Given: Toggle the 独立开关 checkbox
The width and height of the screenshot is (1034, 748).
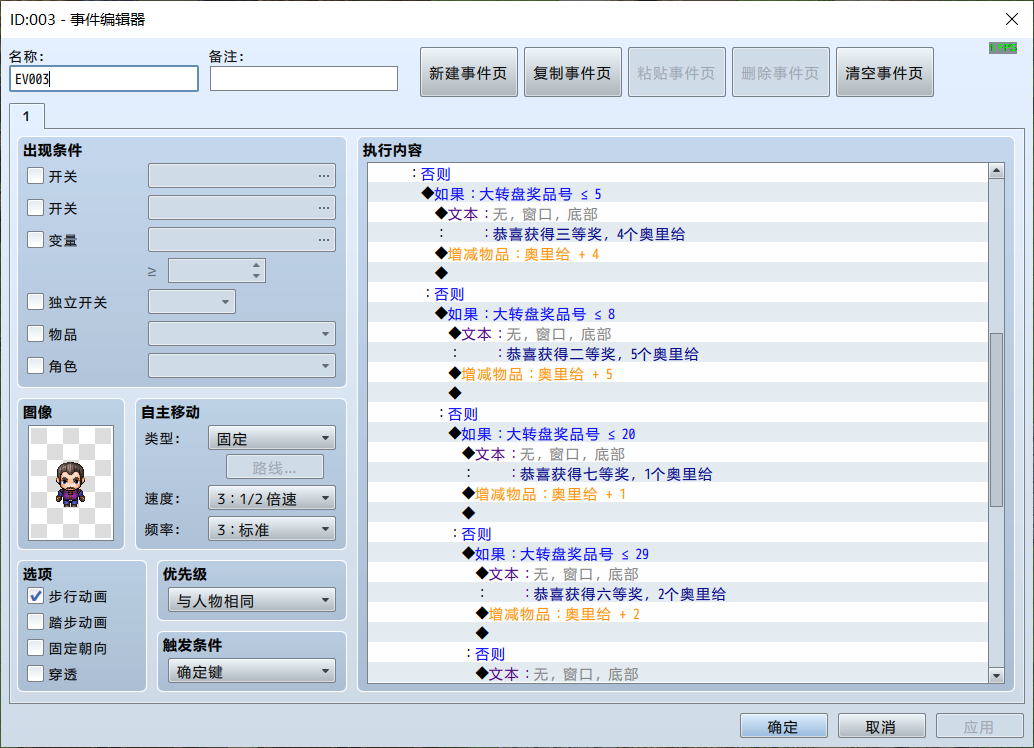Looking at the screenshot, I should pos(36,302).
